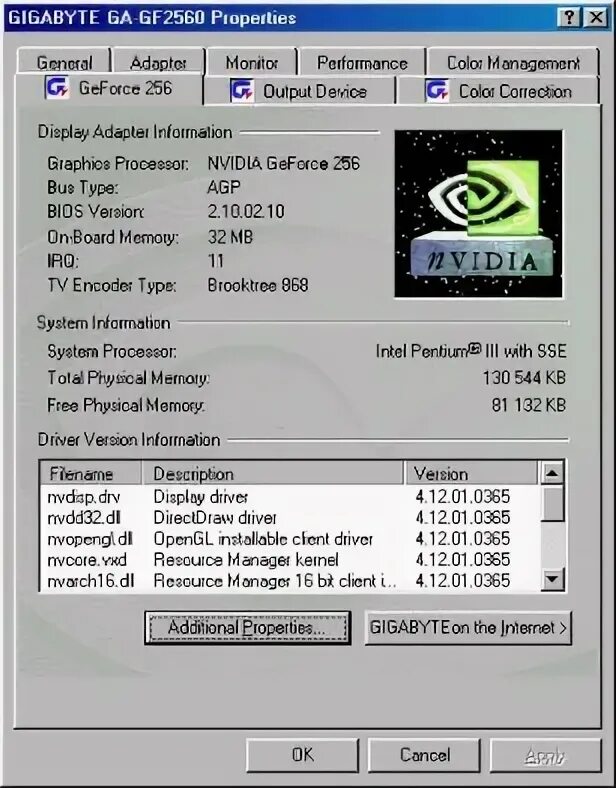Click the '130 544 KB' total memory value
The image size is (616, 788).
pos(524,377)
